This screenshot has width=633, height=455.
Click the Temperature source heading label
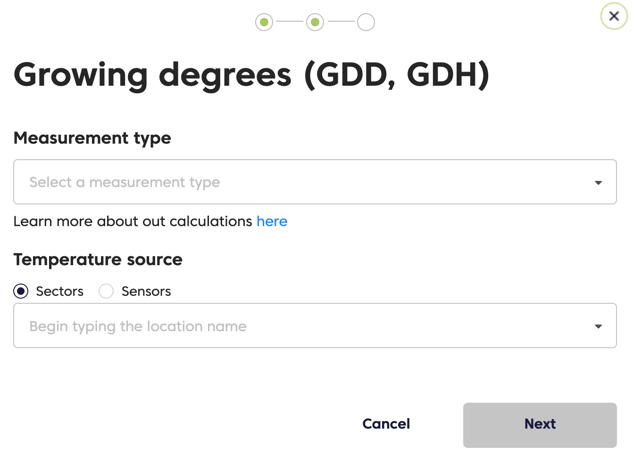98,259
